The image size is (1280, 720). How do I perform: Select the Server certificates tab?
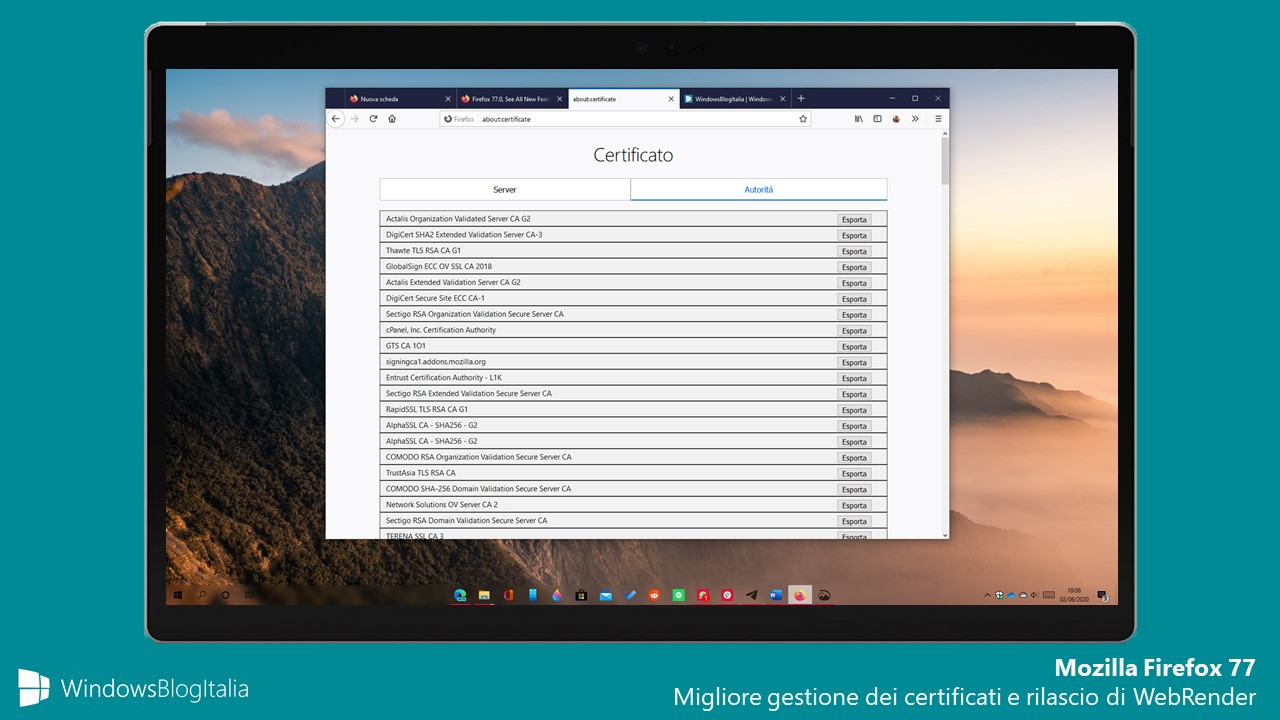505,189
